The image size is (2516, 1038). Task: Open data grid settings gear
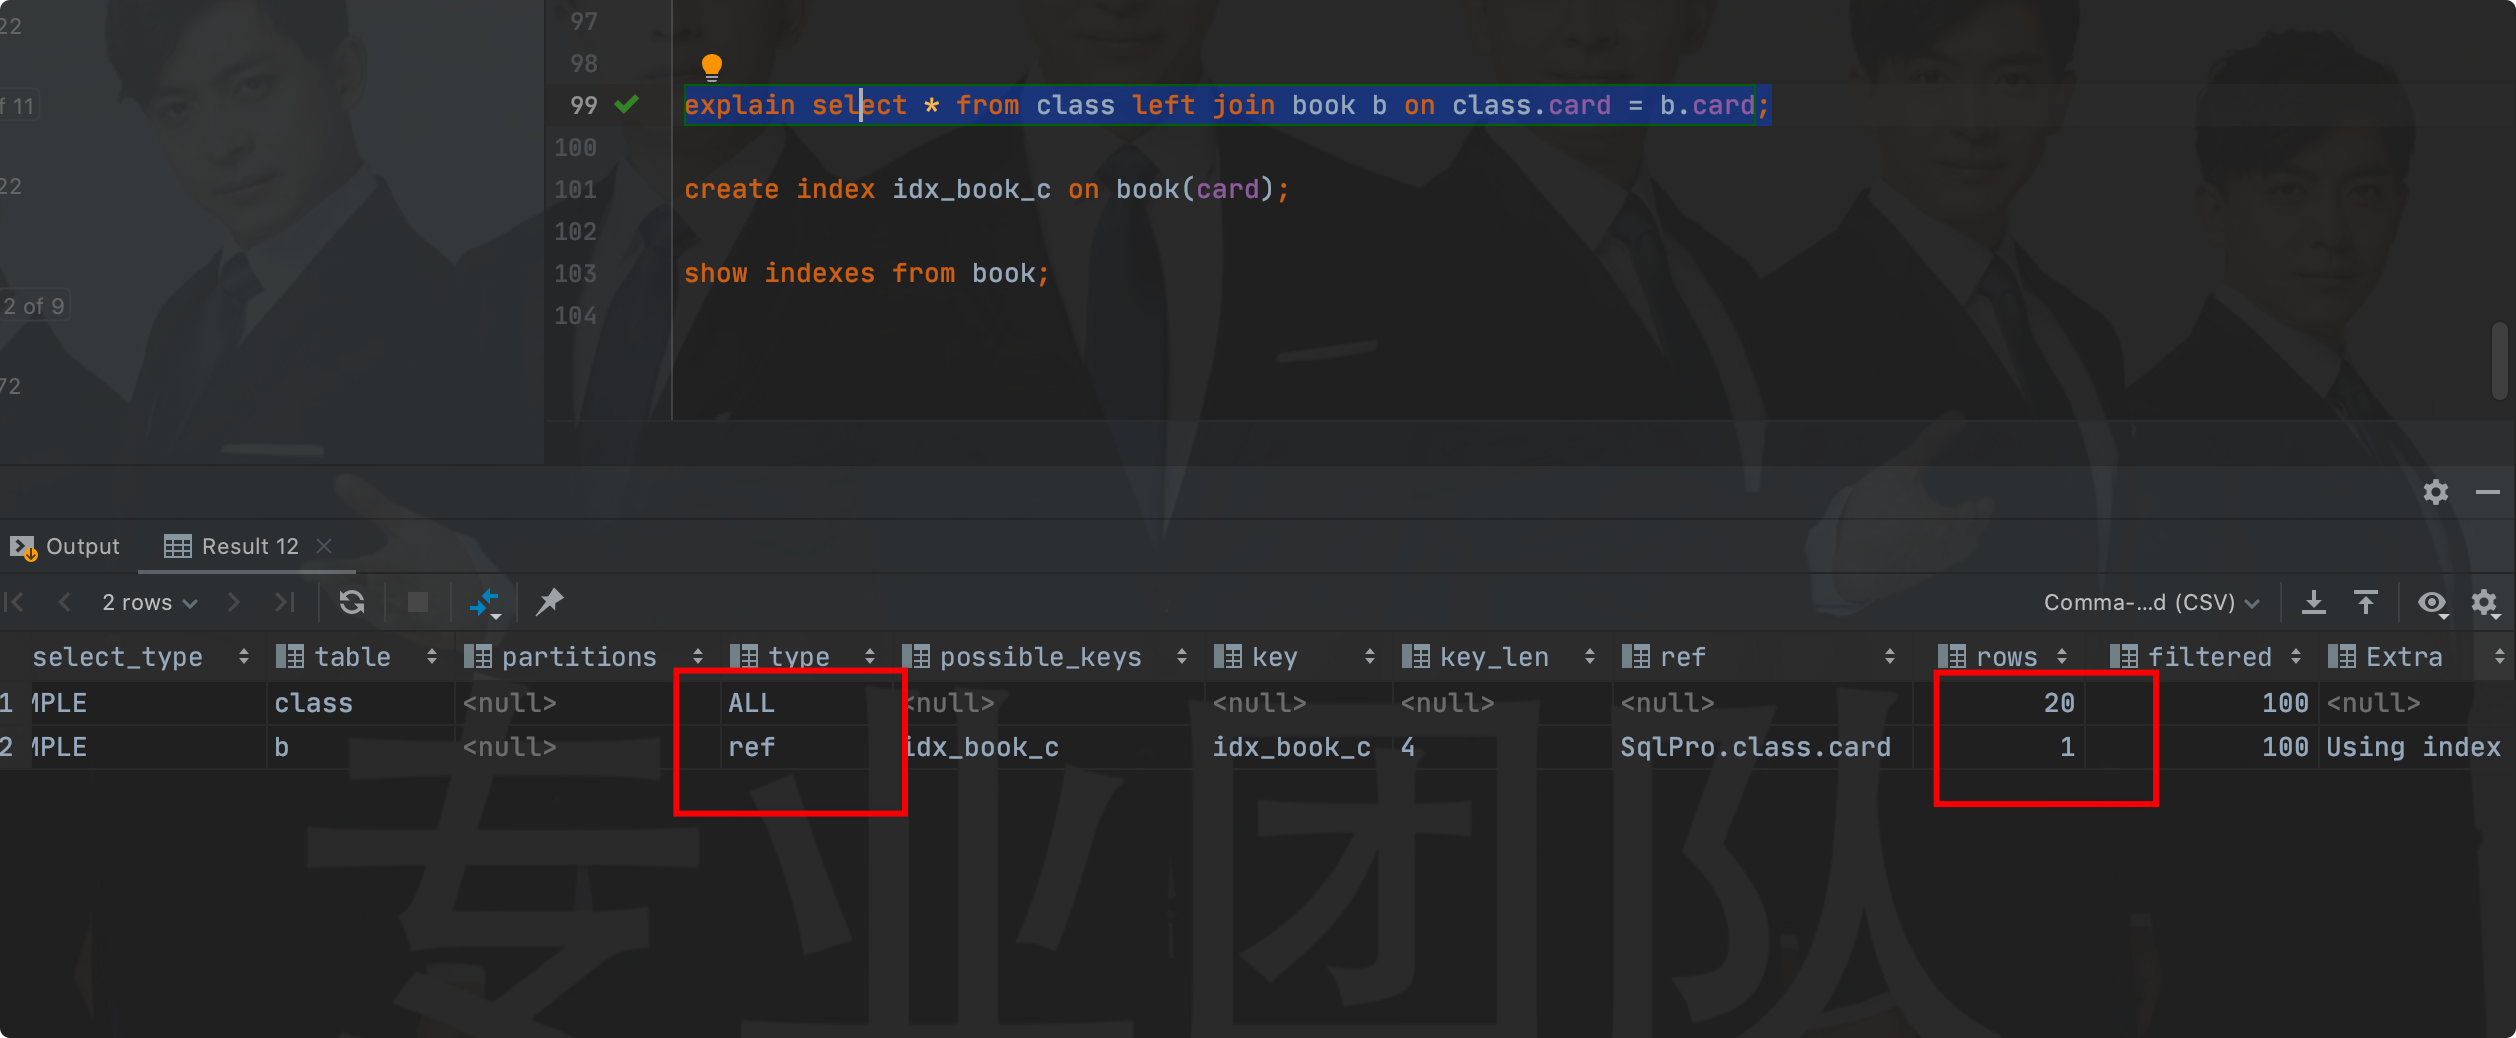pyautogui.click(x=2485, y=602)
